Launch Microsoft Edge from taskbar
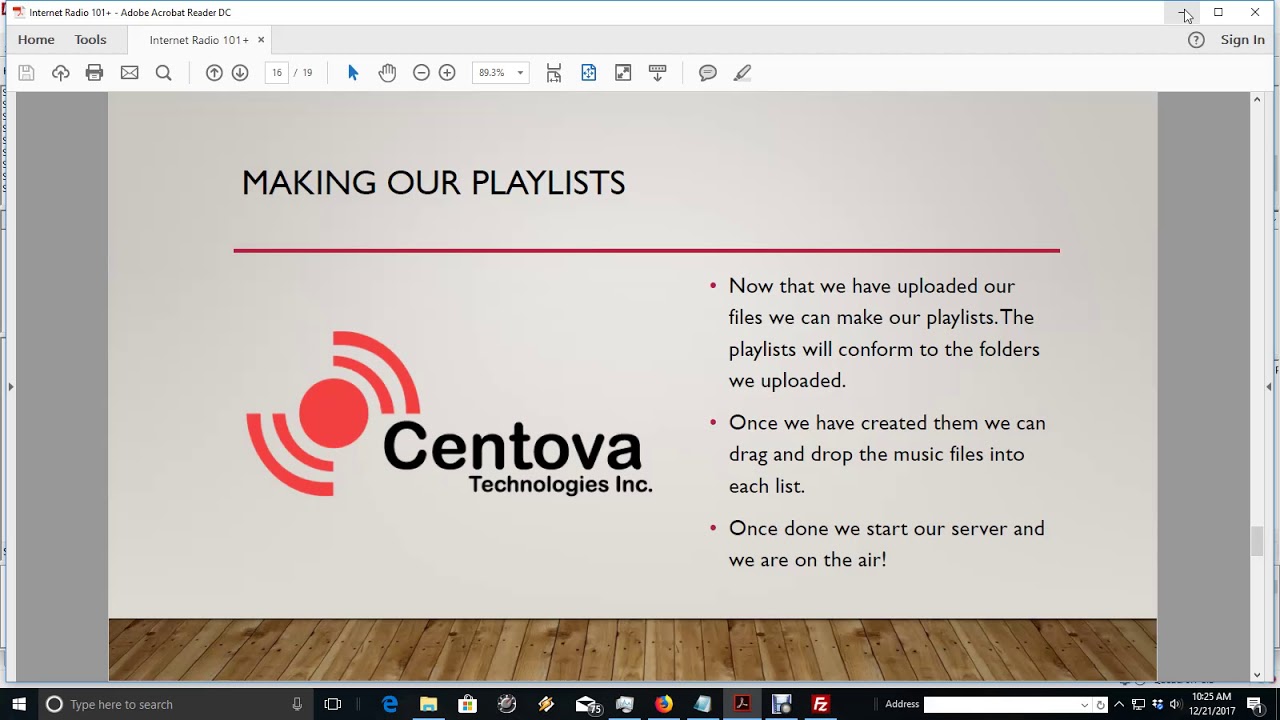 pos(390,704)
